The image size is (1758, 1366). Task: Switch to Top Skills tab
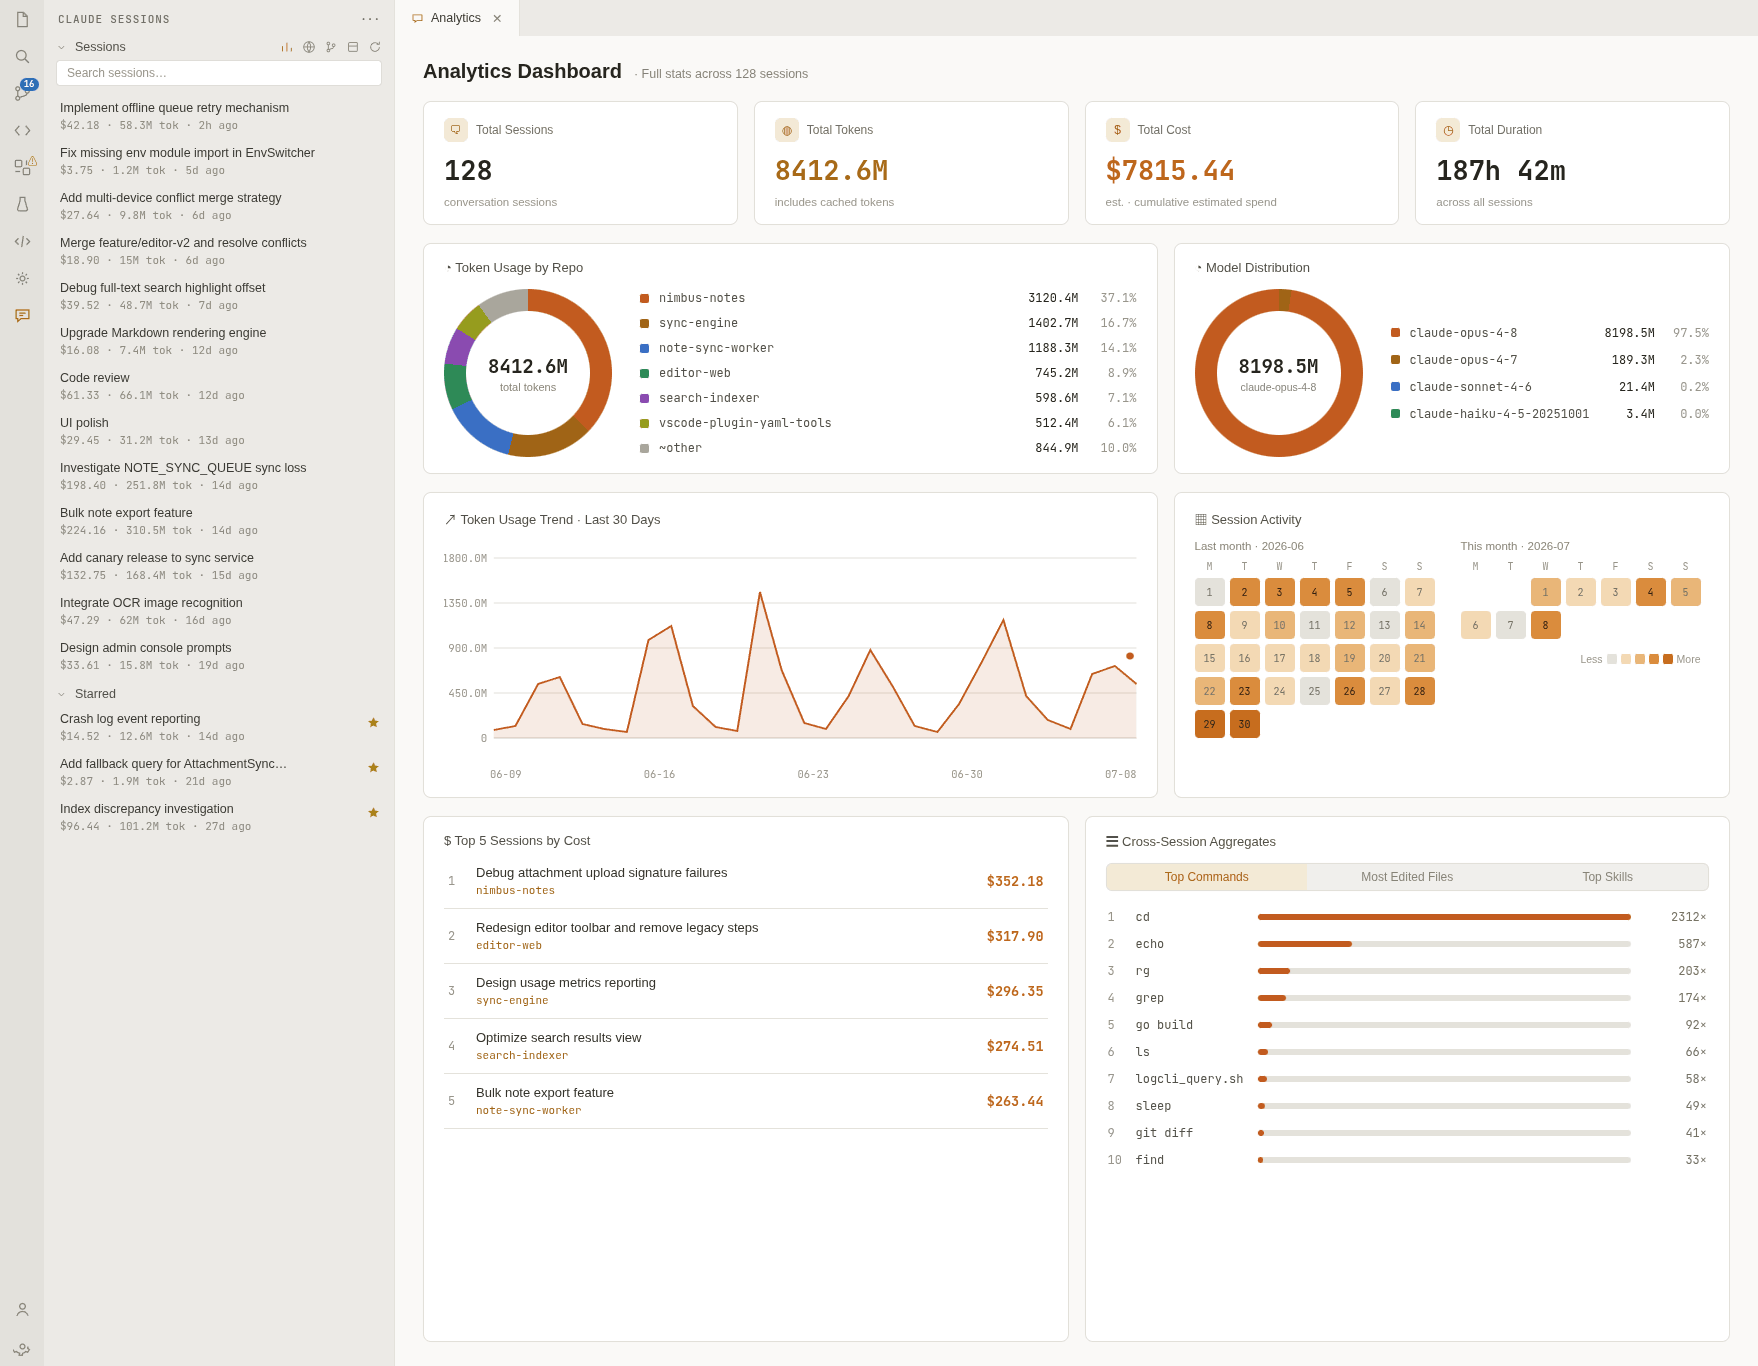[x=1607, y=877]
